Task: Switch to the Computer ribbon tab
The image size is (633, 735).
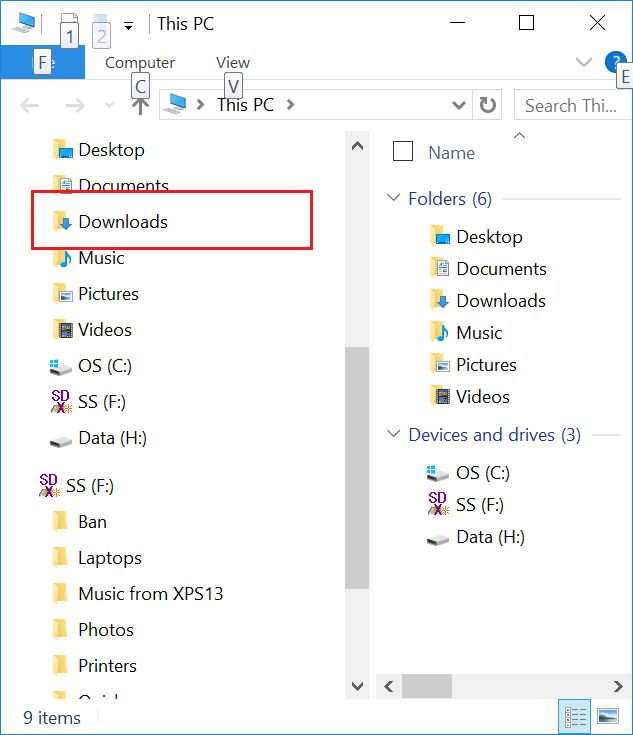Action: pos(140,62)
